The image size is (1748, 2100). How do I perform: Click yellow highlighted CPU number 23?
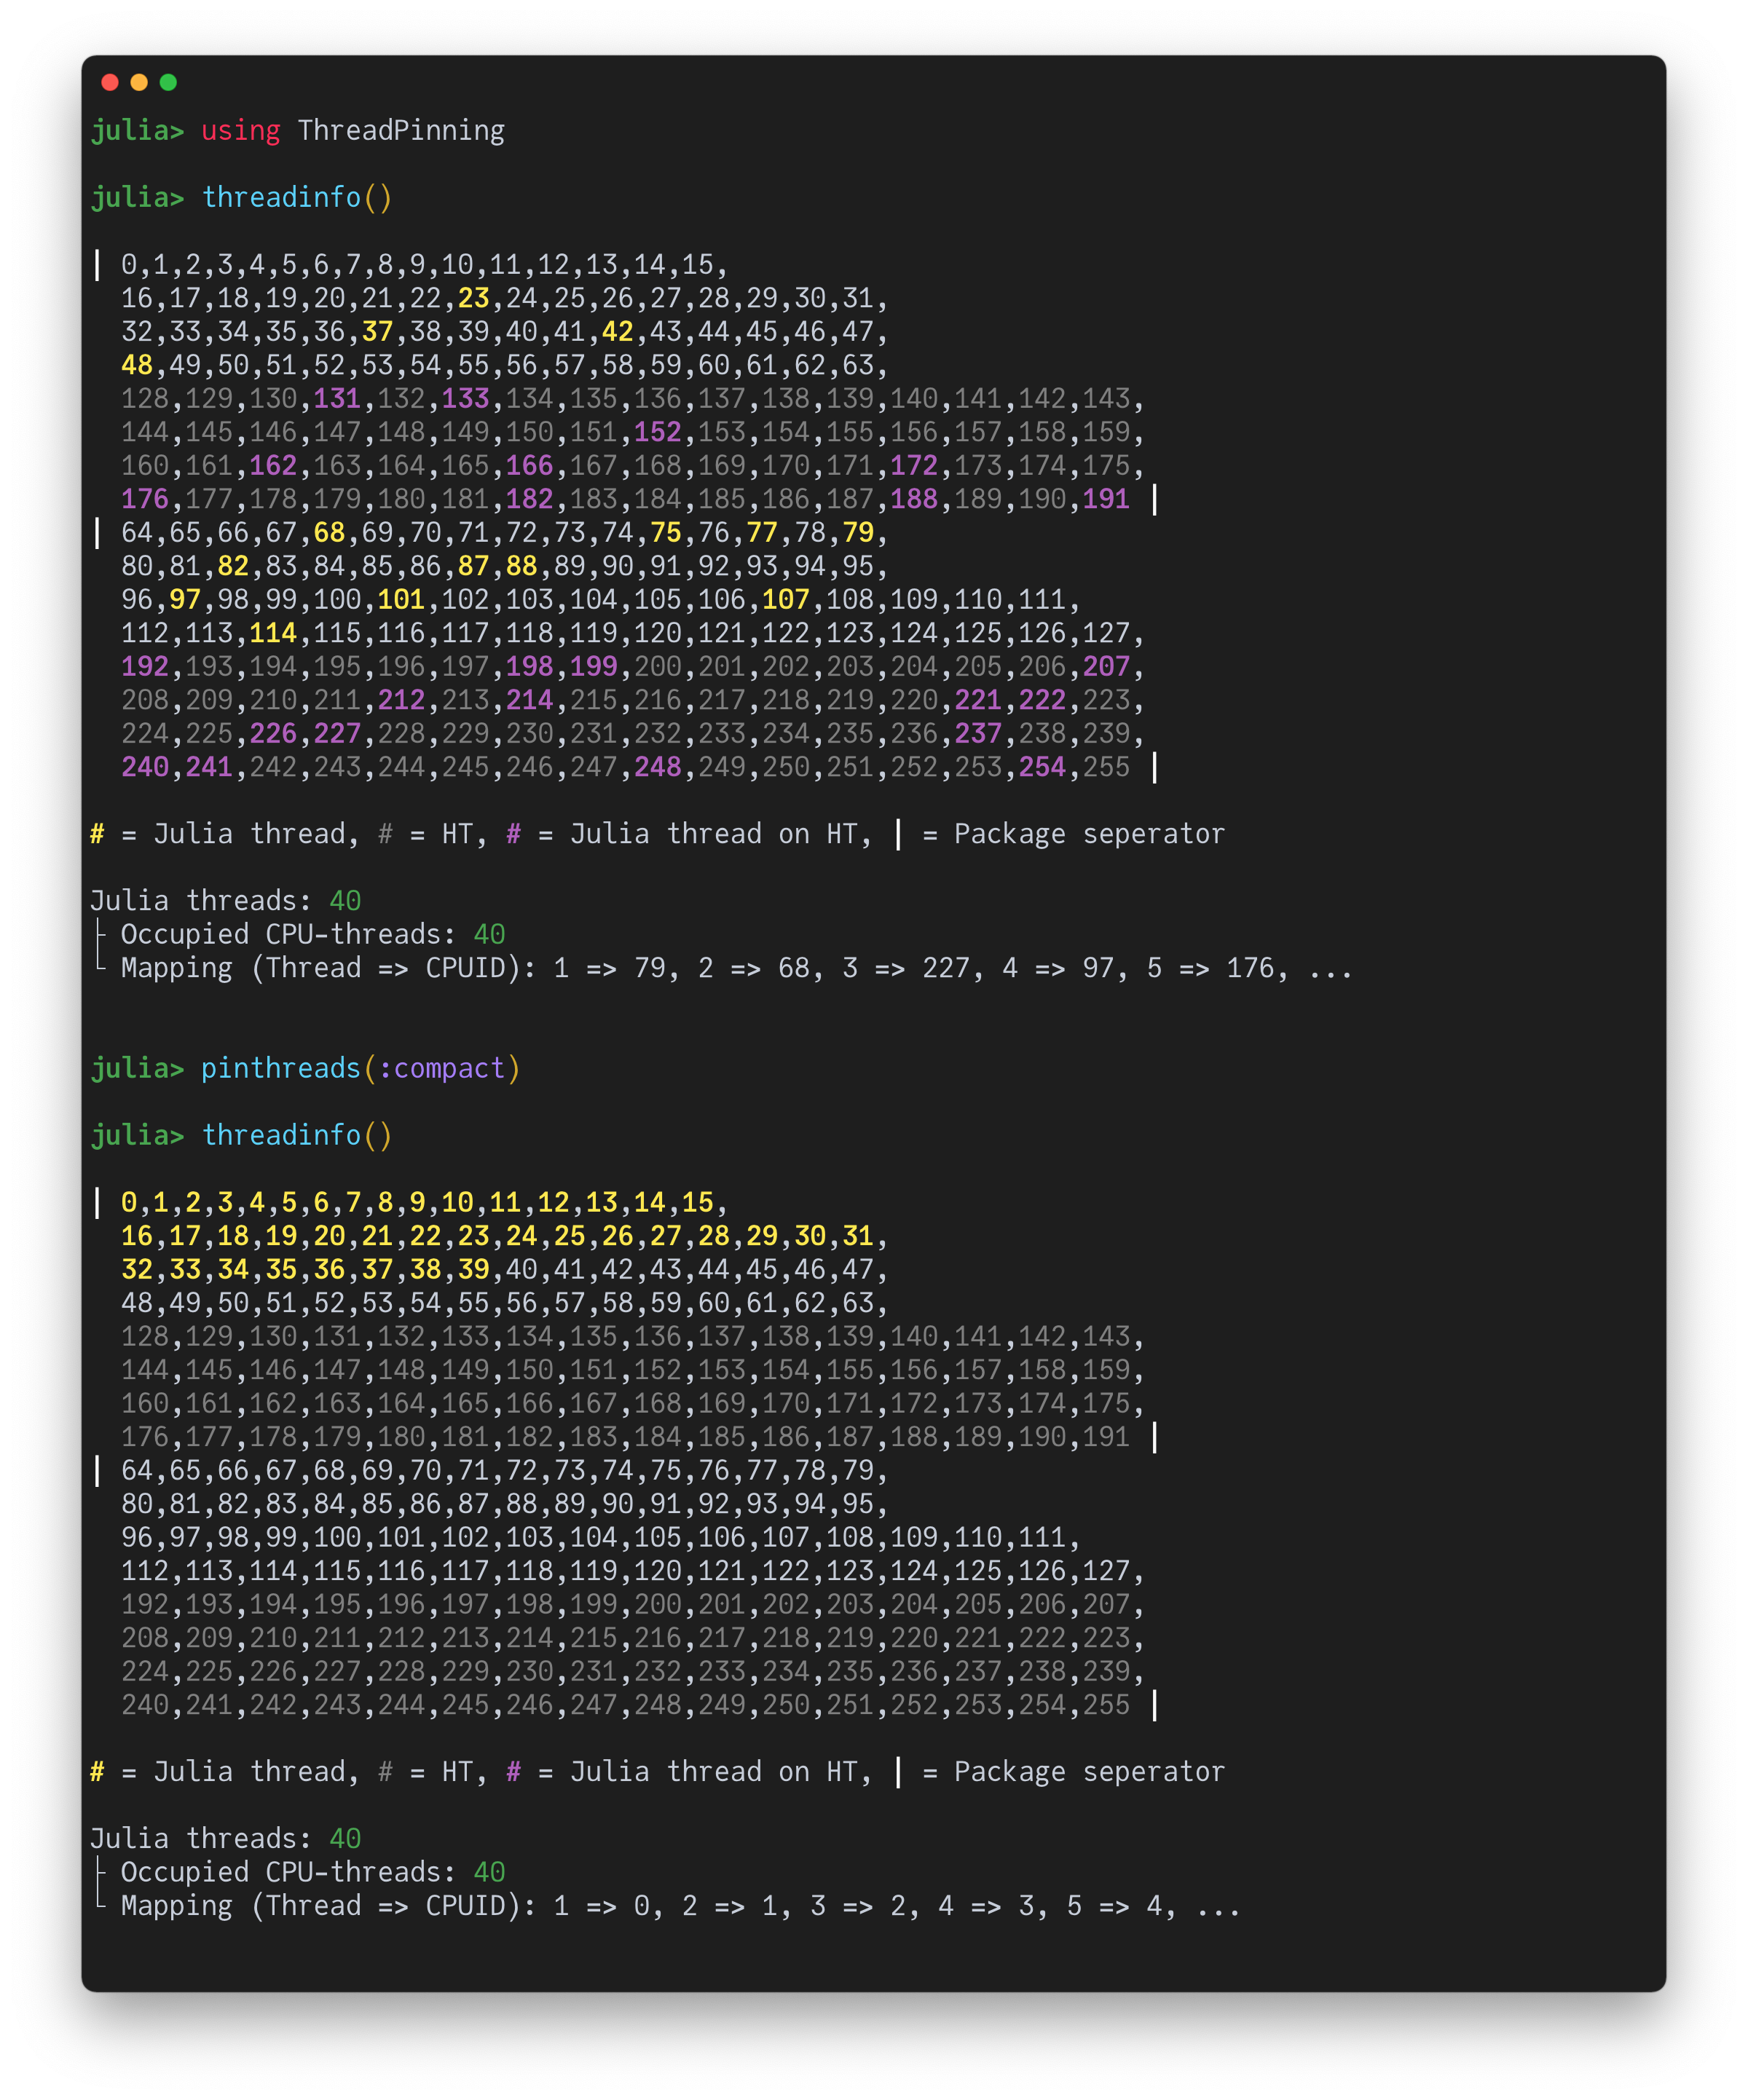click(x=473, y=298)
